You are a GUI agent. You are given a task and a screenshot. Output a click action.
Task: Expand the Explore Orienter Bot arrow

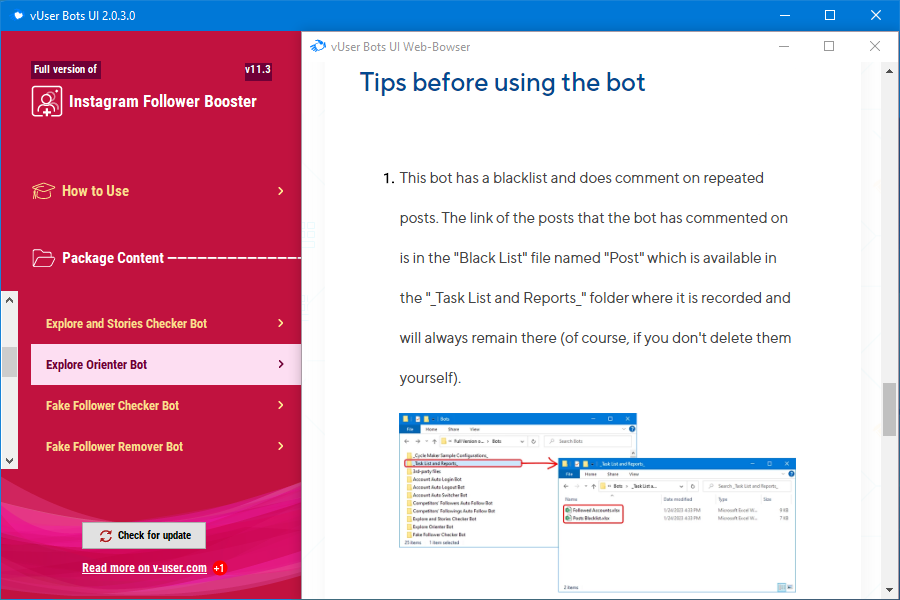[x=281, y=364]
